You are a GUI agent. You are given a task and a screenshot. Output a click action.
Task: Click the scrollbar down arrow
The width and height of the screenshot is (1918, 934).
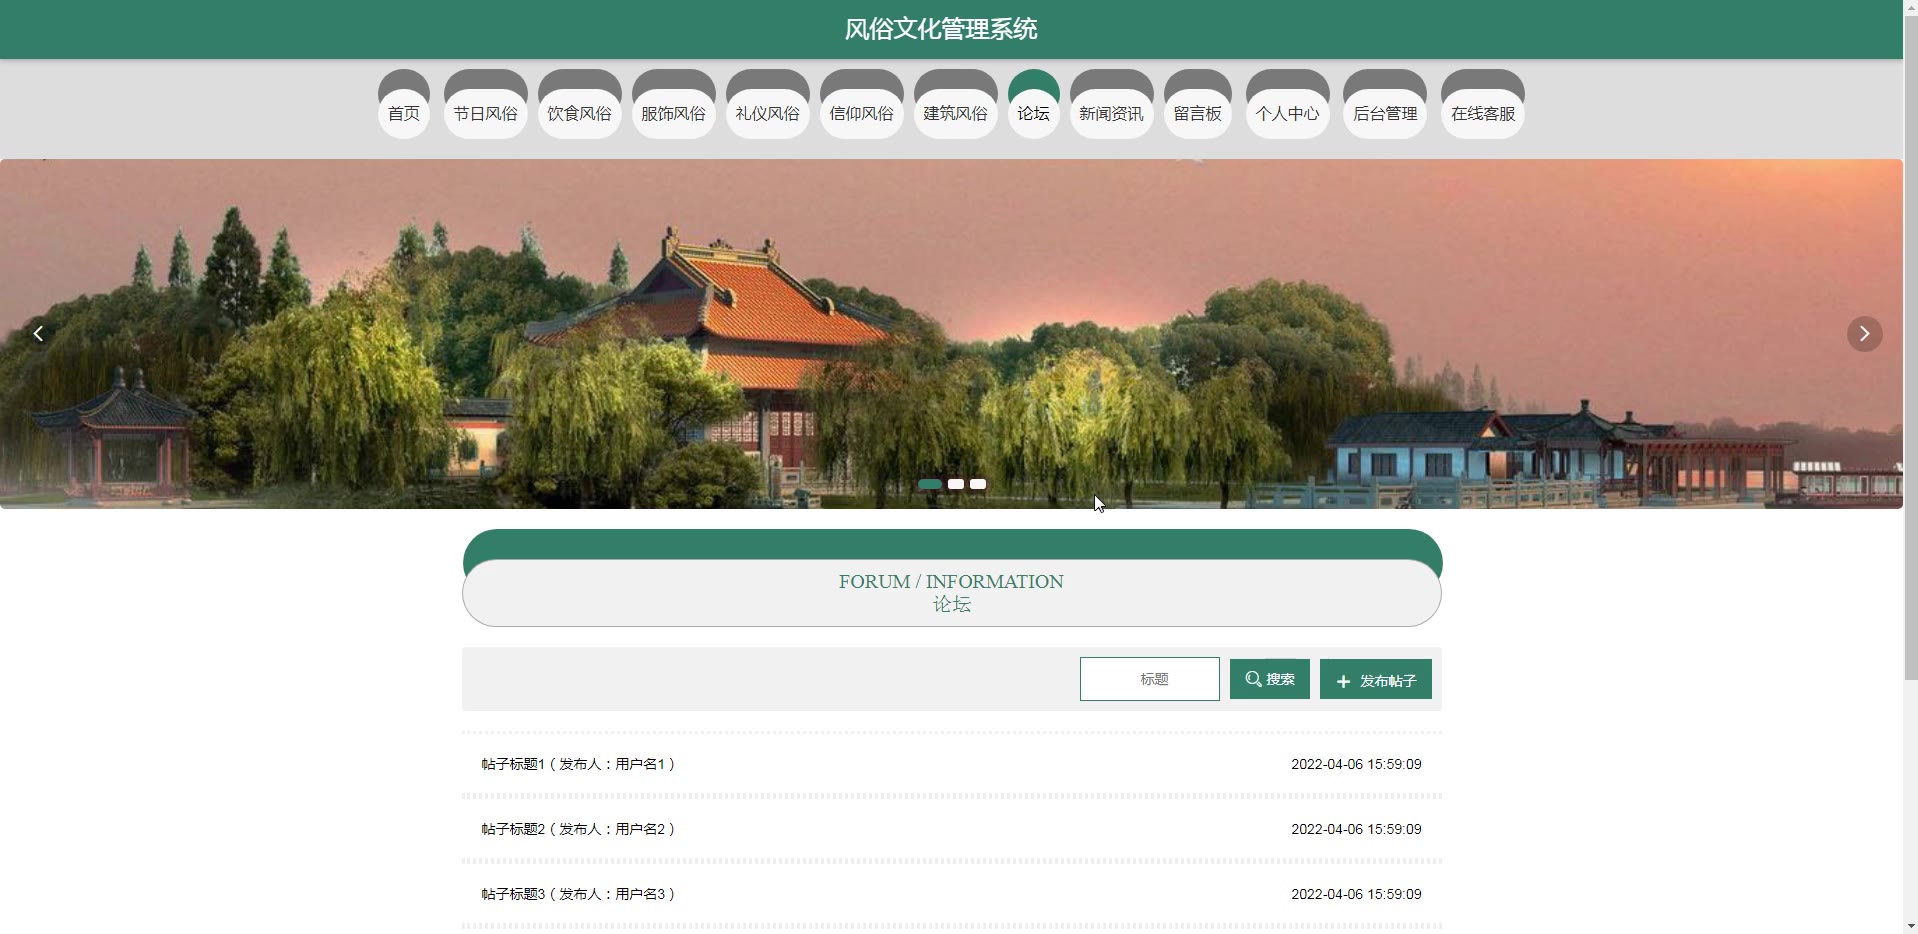[1910, 926]
